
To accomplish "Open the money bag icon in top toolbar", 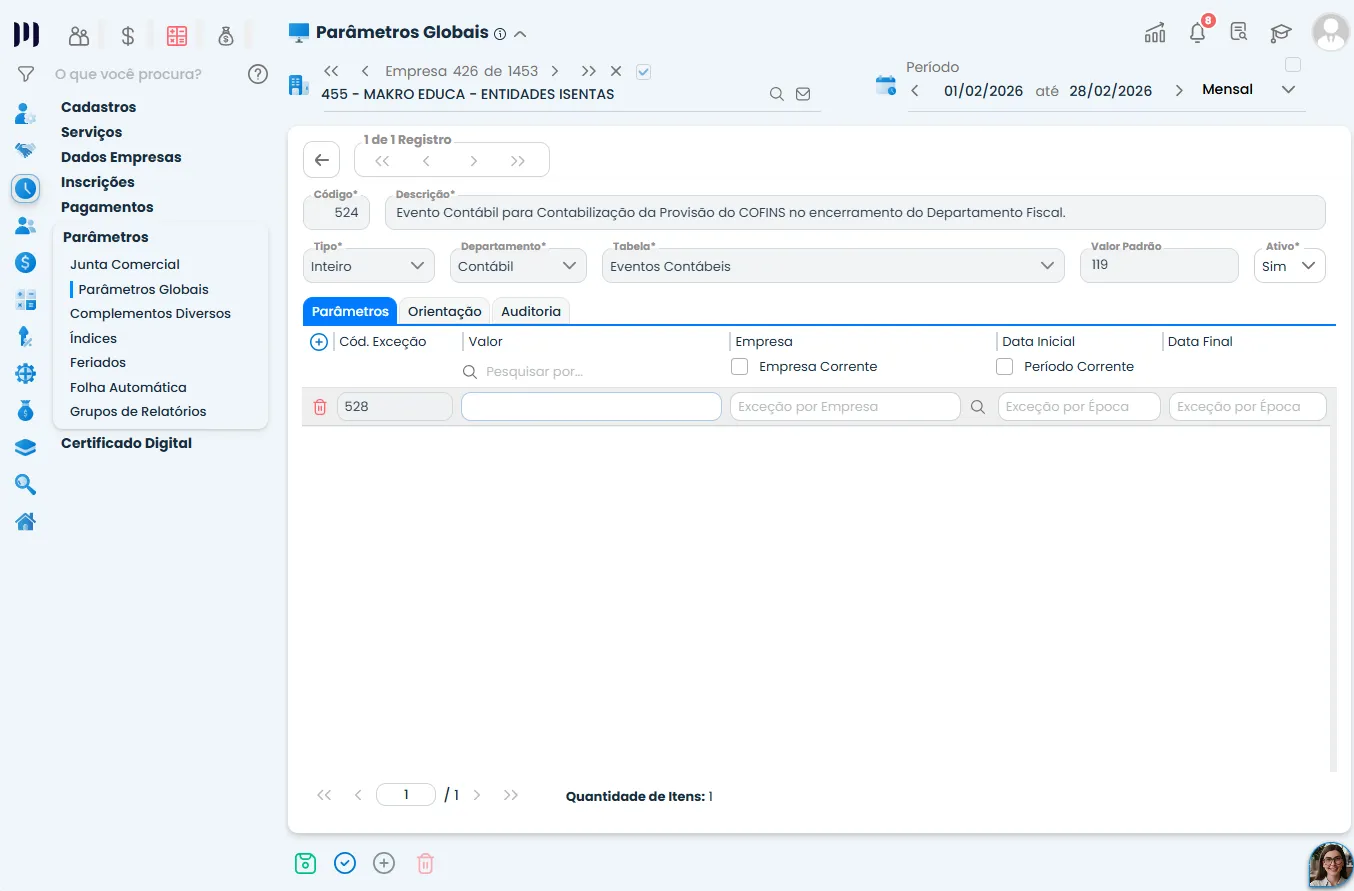I will 226,36.
